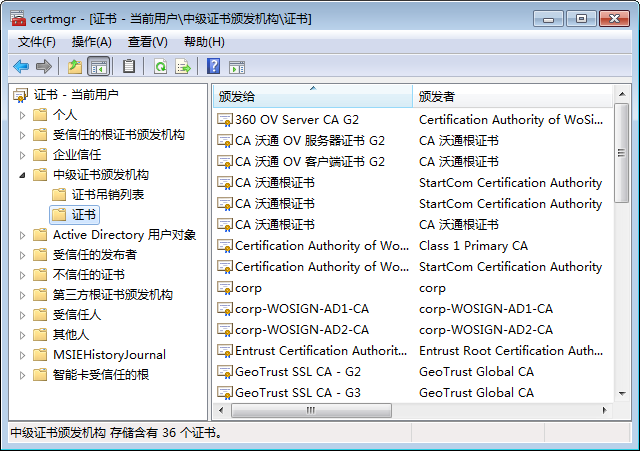Click the Help question mark icon

pos(213,66)
